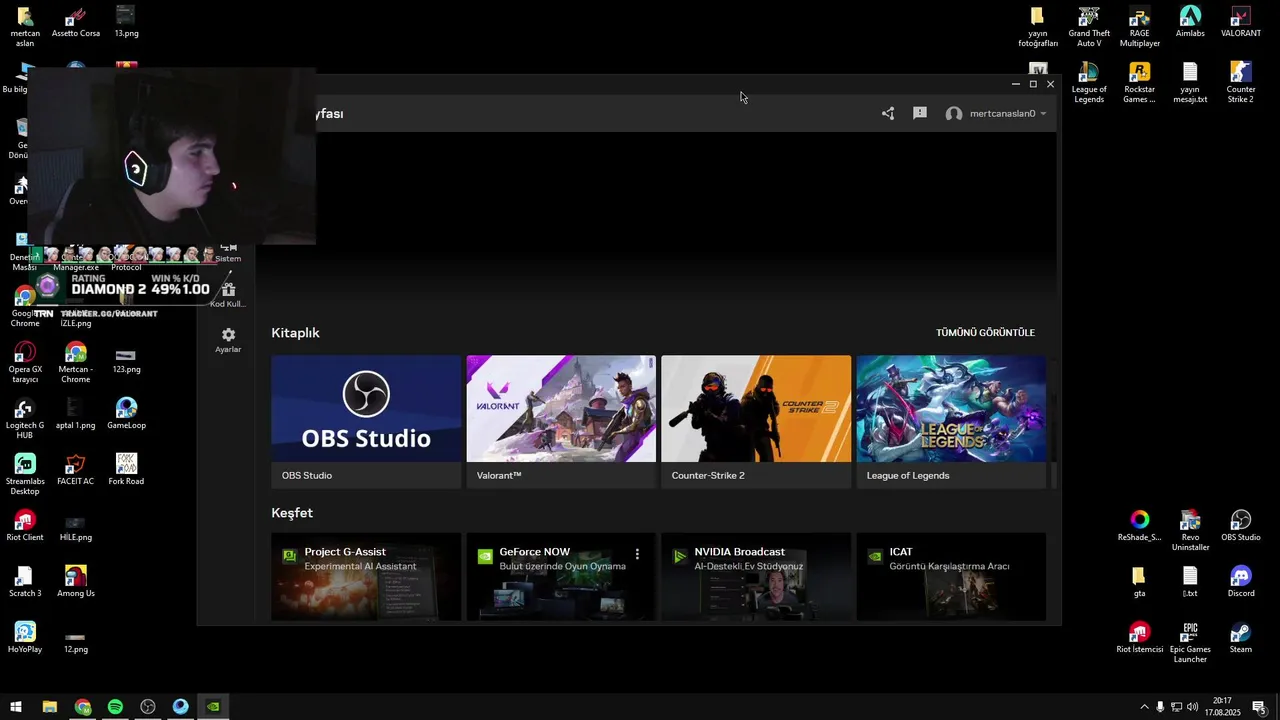
Task: Open Kod Kullan gift icon in sidebar
Action: pos(228,295)
